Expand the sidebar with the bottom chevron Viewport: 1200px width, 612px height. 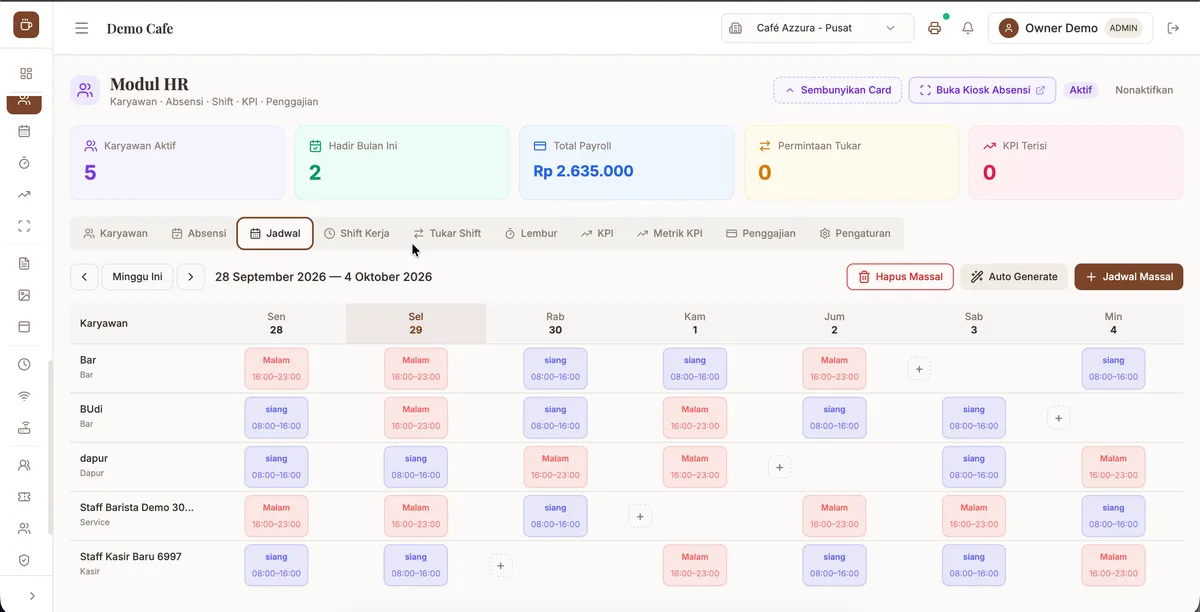32,596
